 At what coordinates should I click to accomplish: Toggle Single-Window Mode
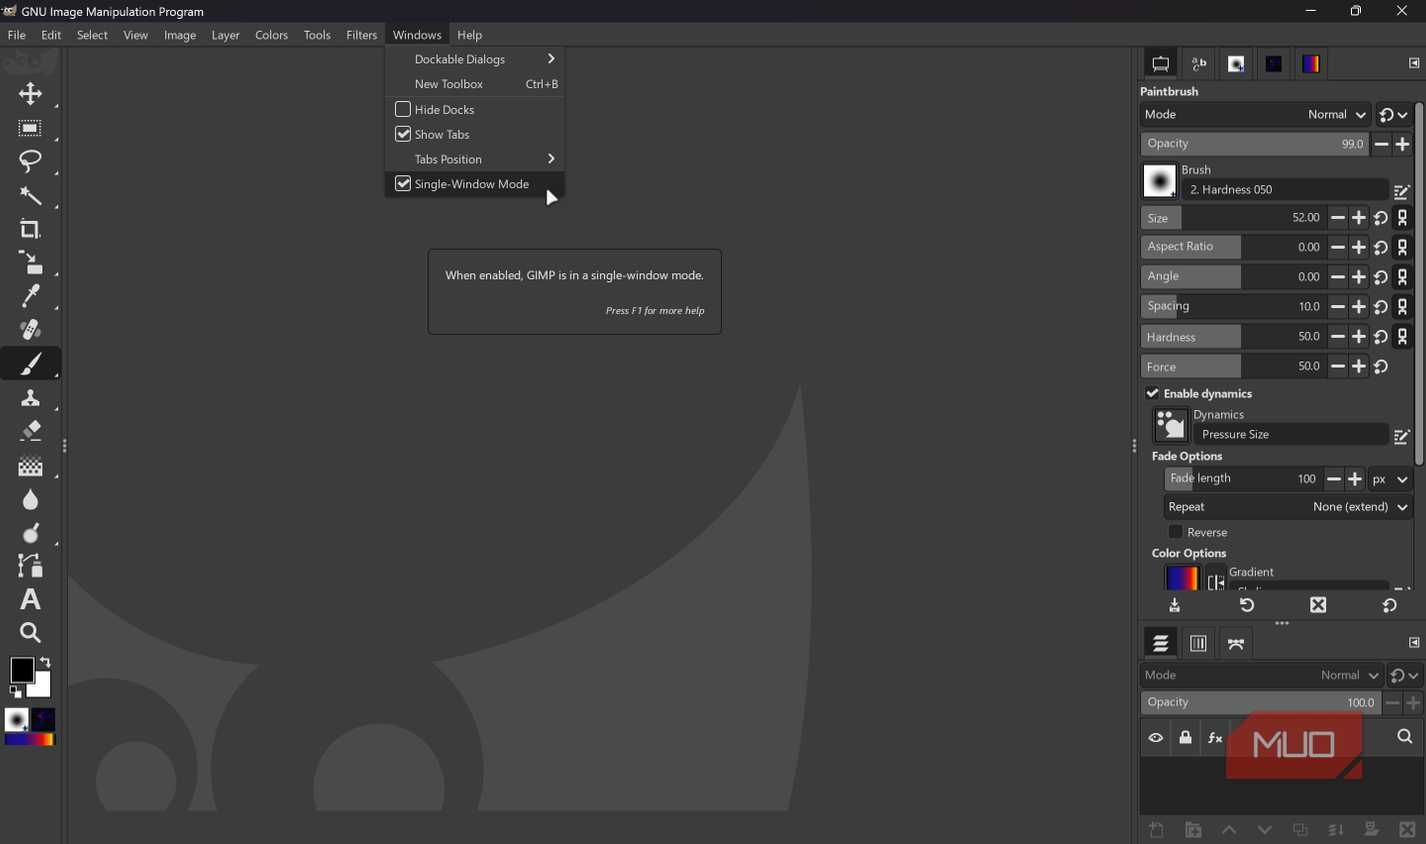point(474,184)
